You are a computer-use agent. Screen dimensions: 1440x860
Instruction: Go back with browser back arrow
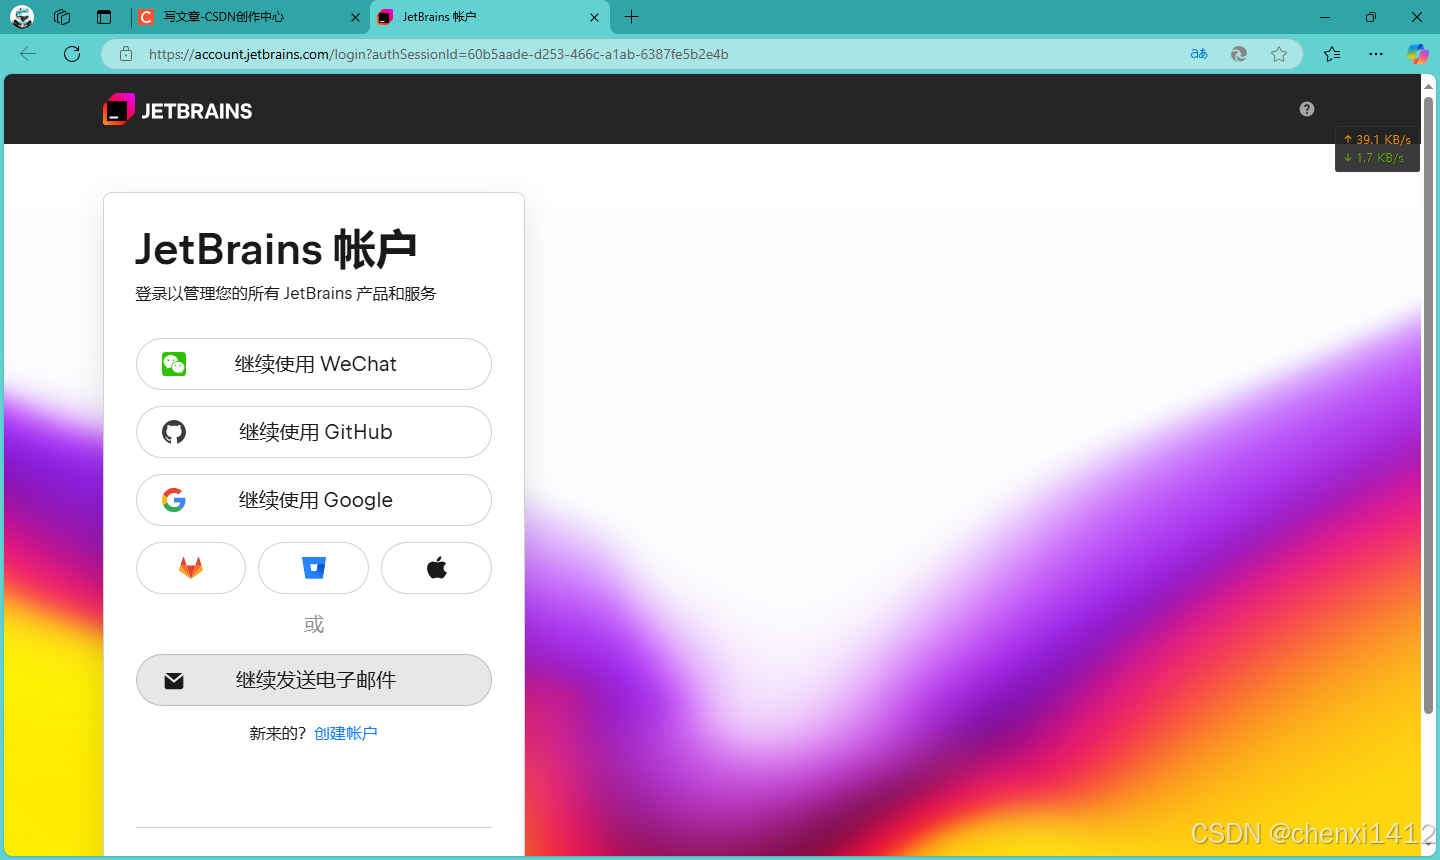tap(28, 54)
